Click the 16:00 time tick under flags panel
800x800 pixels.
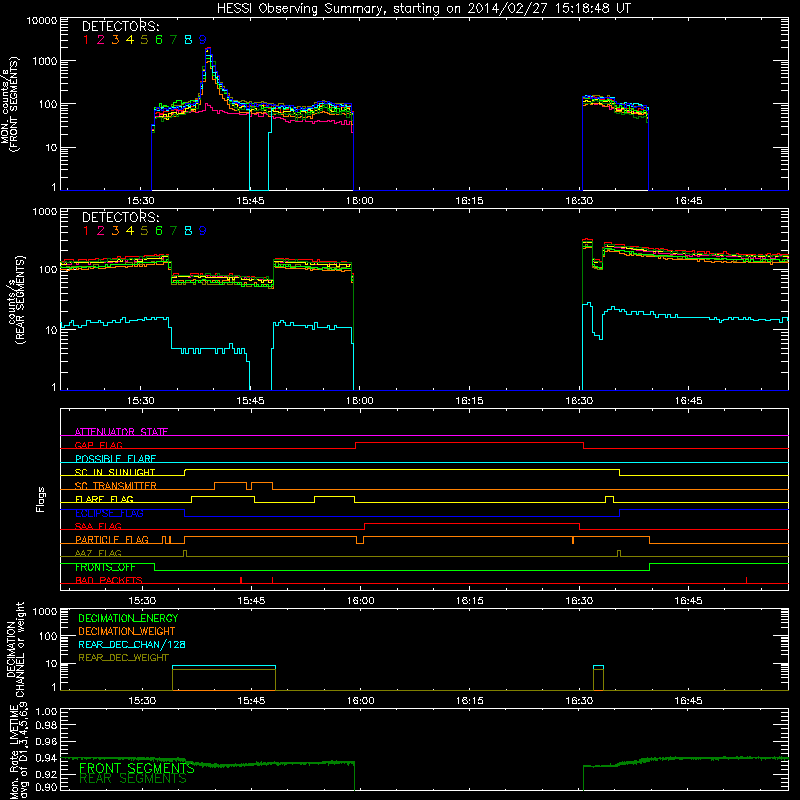(x=360, y=601)
